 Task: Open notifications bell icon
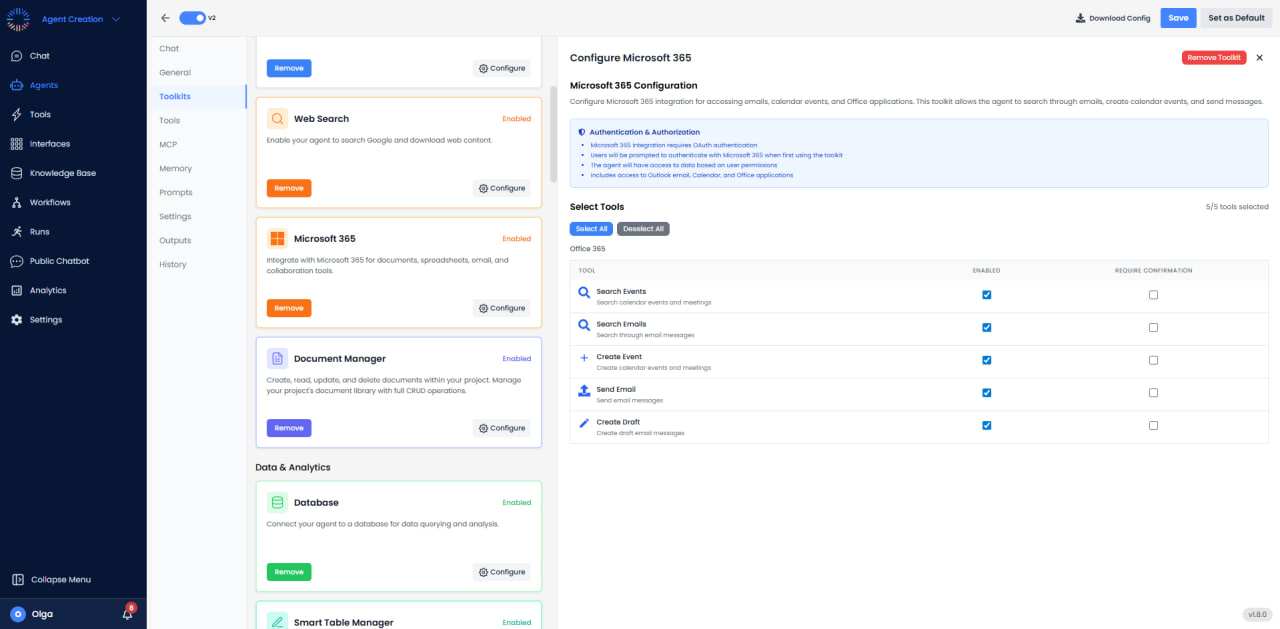tap(127, 614)
